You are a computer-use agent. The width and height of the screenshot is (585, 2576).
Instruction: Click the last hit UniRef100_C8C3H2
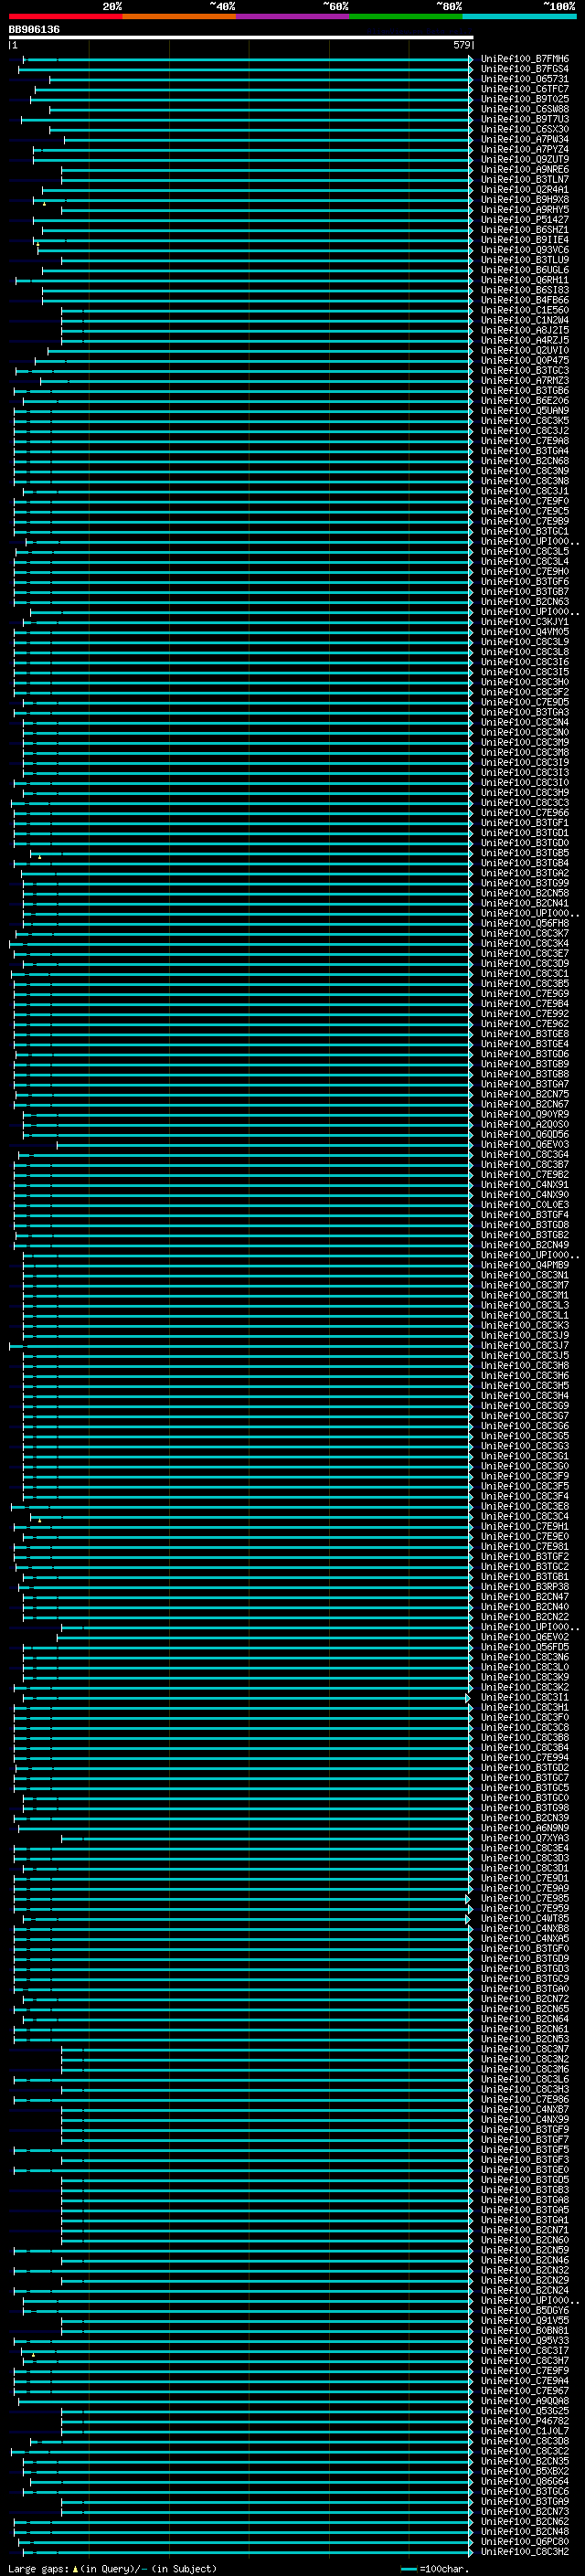(x=525, y=2551)
